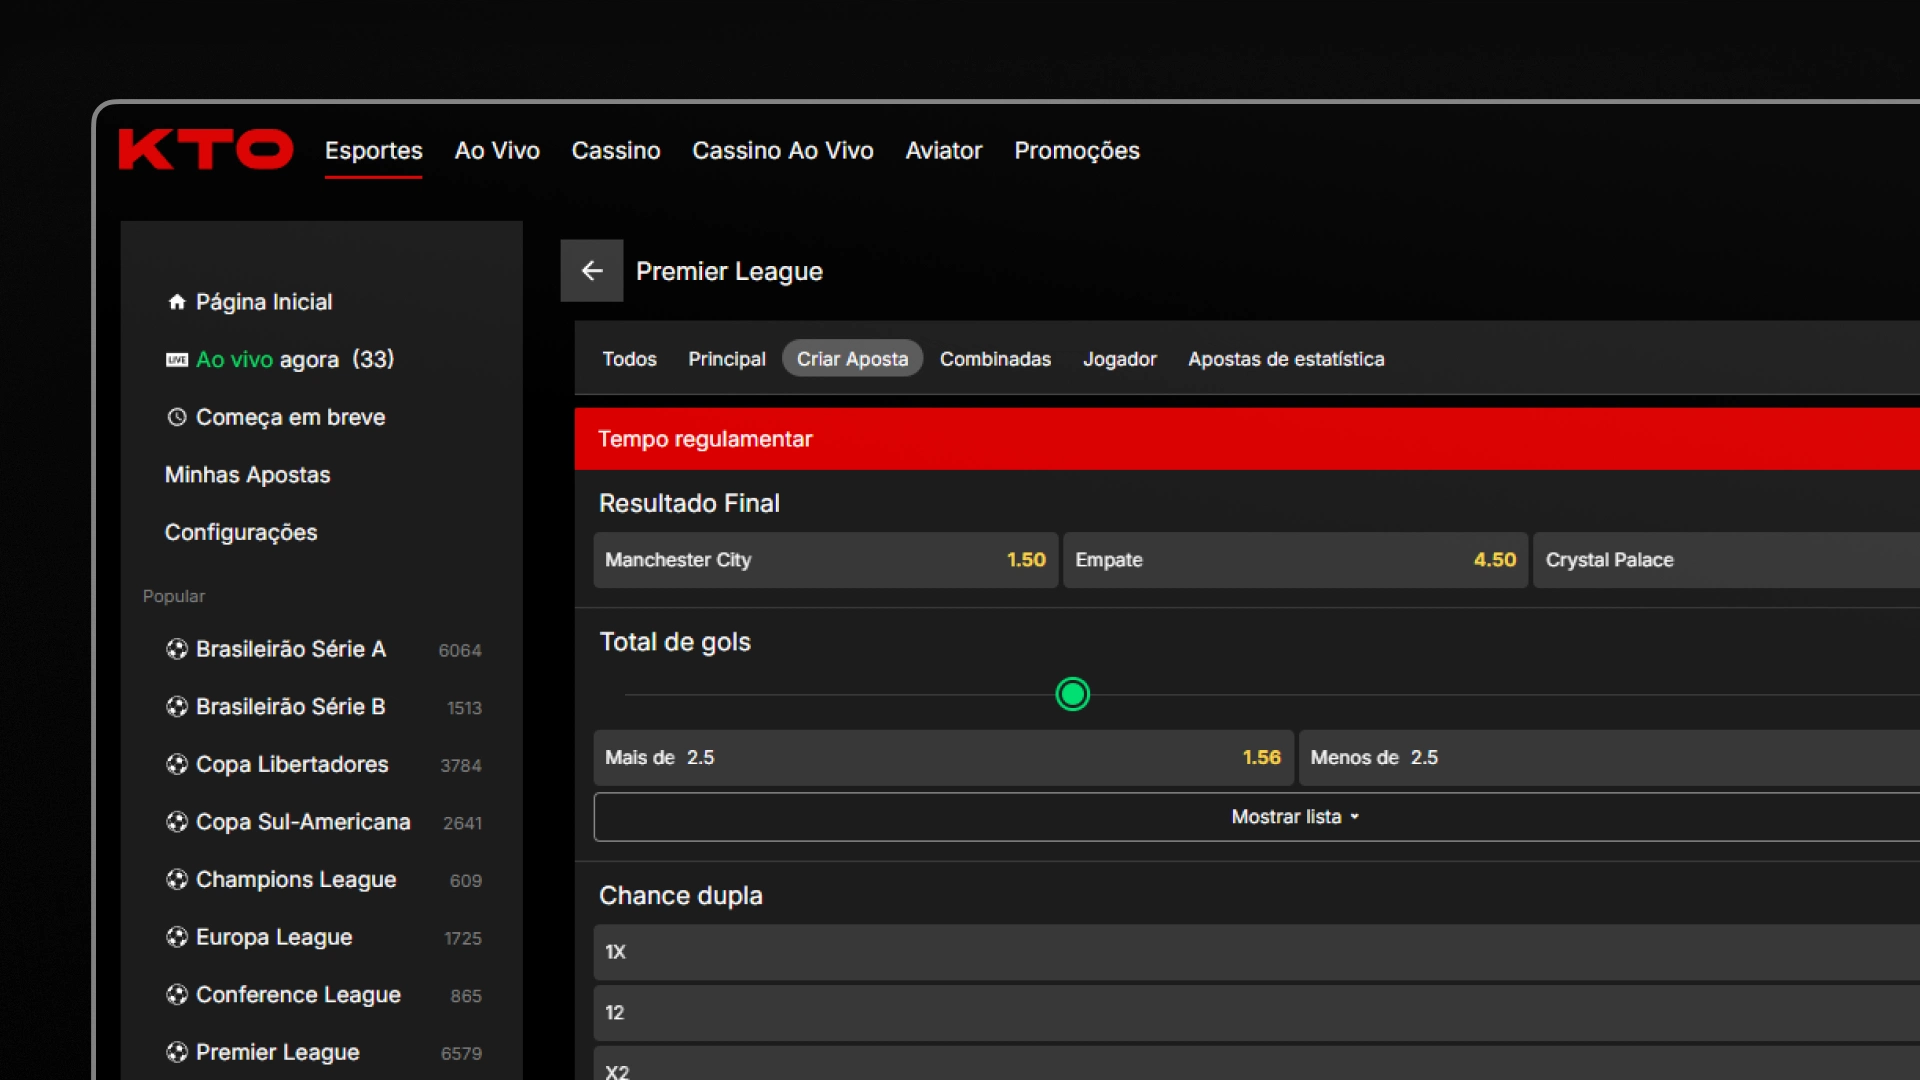Click the ball icon for Brasileirão Série A

(177, 649)
